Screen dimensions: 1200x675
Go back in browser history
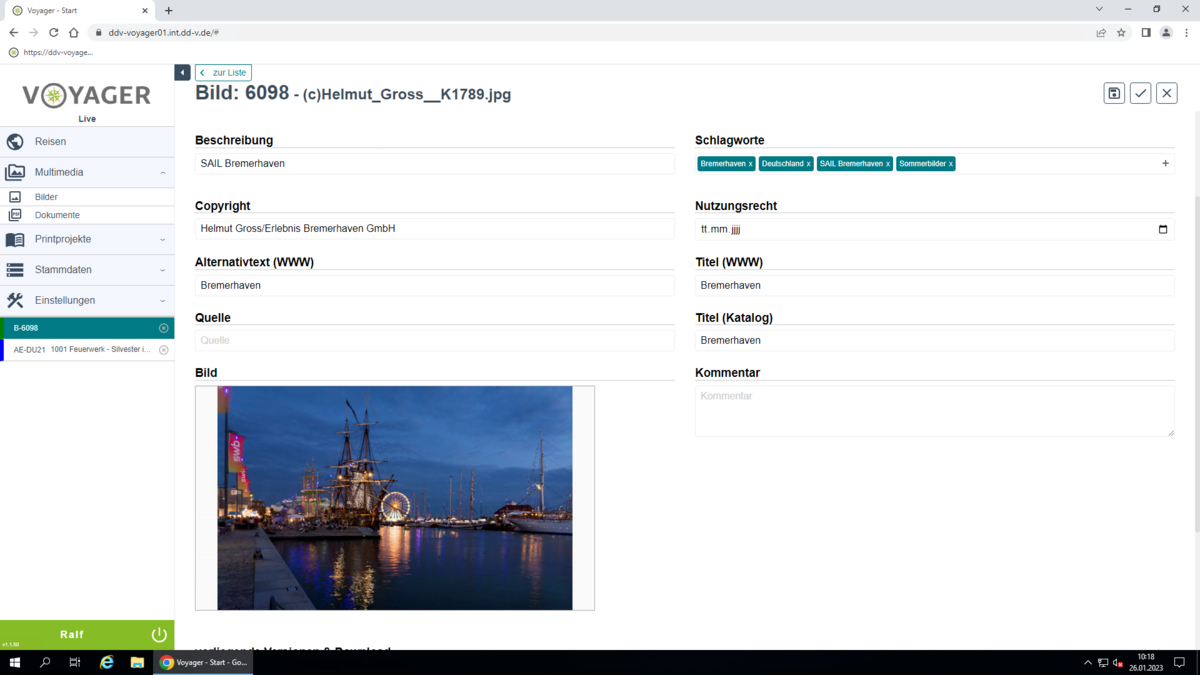pyautogui.click(x=13, y=32)
